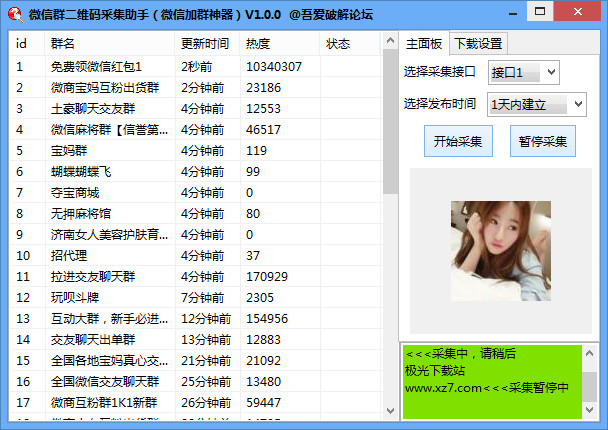608x430 pixels.
Task: Select row 微商宝妈互粉出货群
Action: coord(195,88)
